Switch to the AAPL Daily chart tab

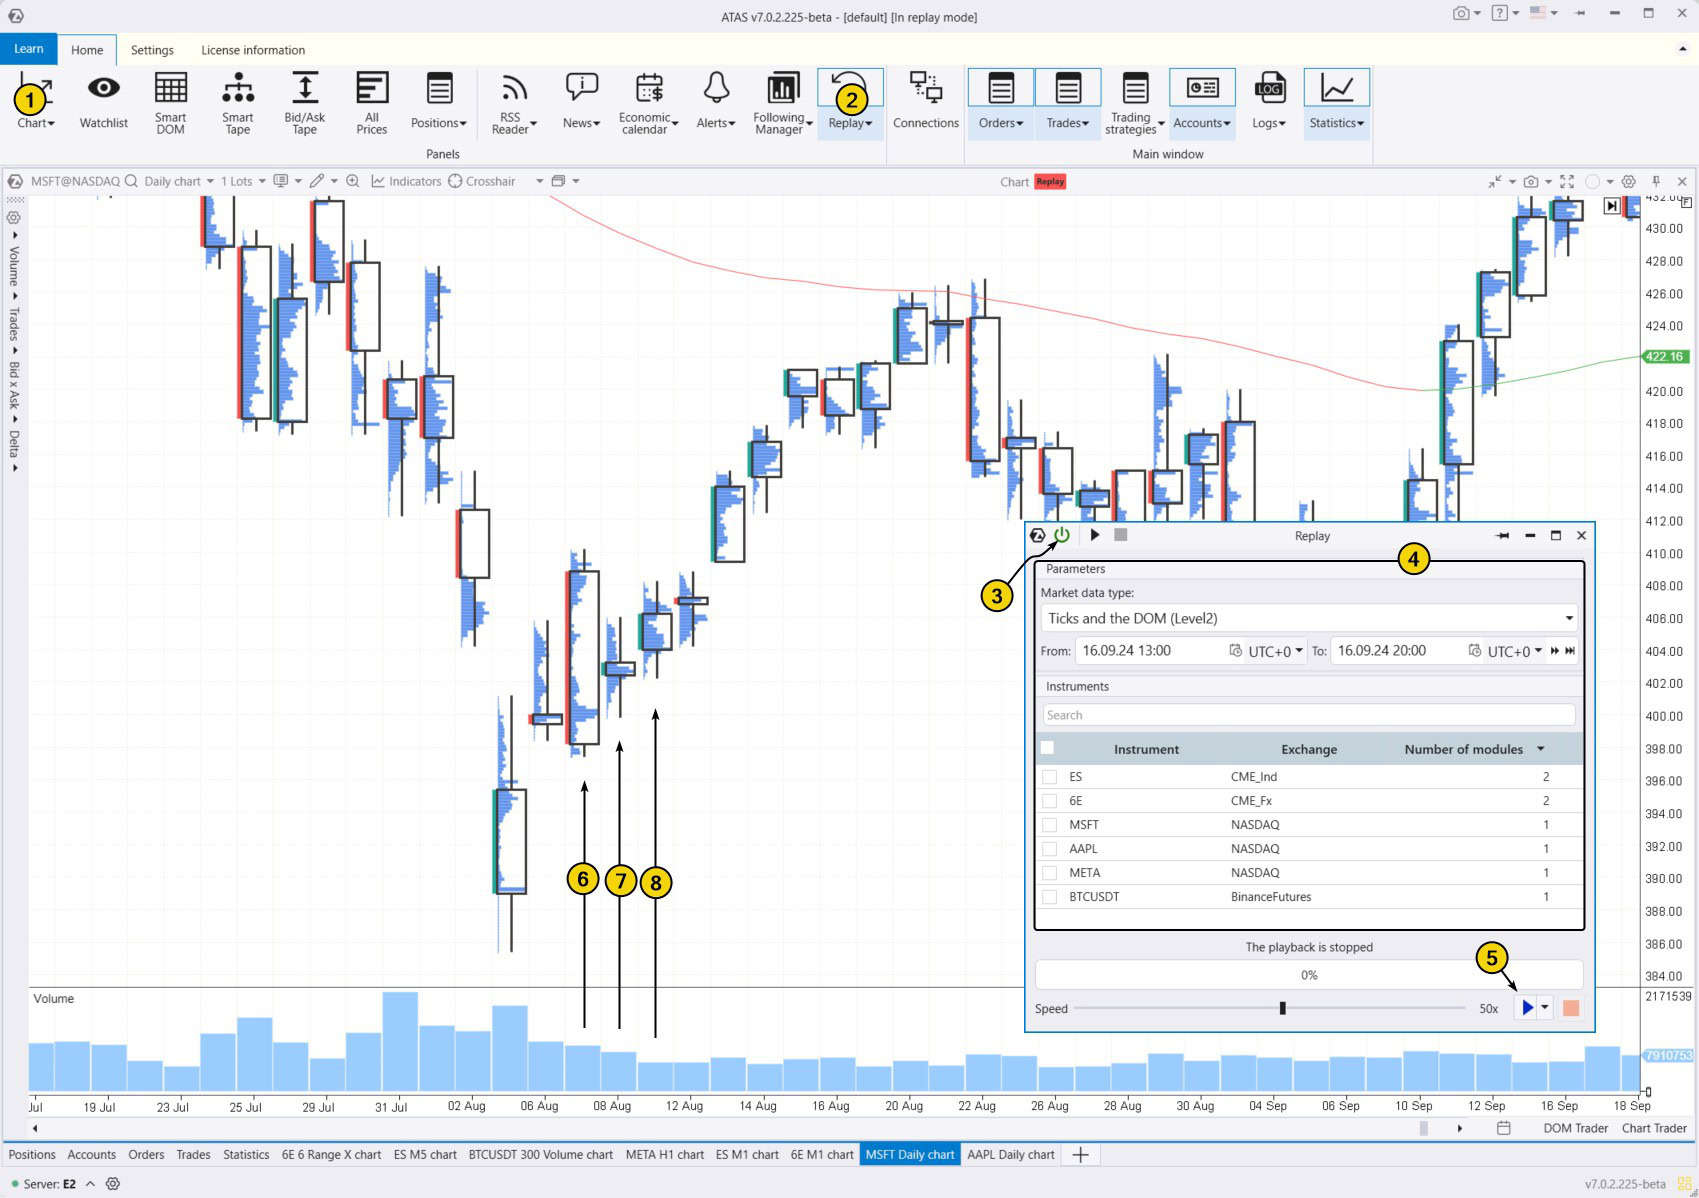point(1010,1154)
